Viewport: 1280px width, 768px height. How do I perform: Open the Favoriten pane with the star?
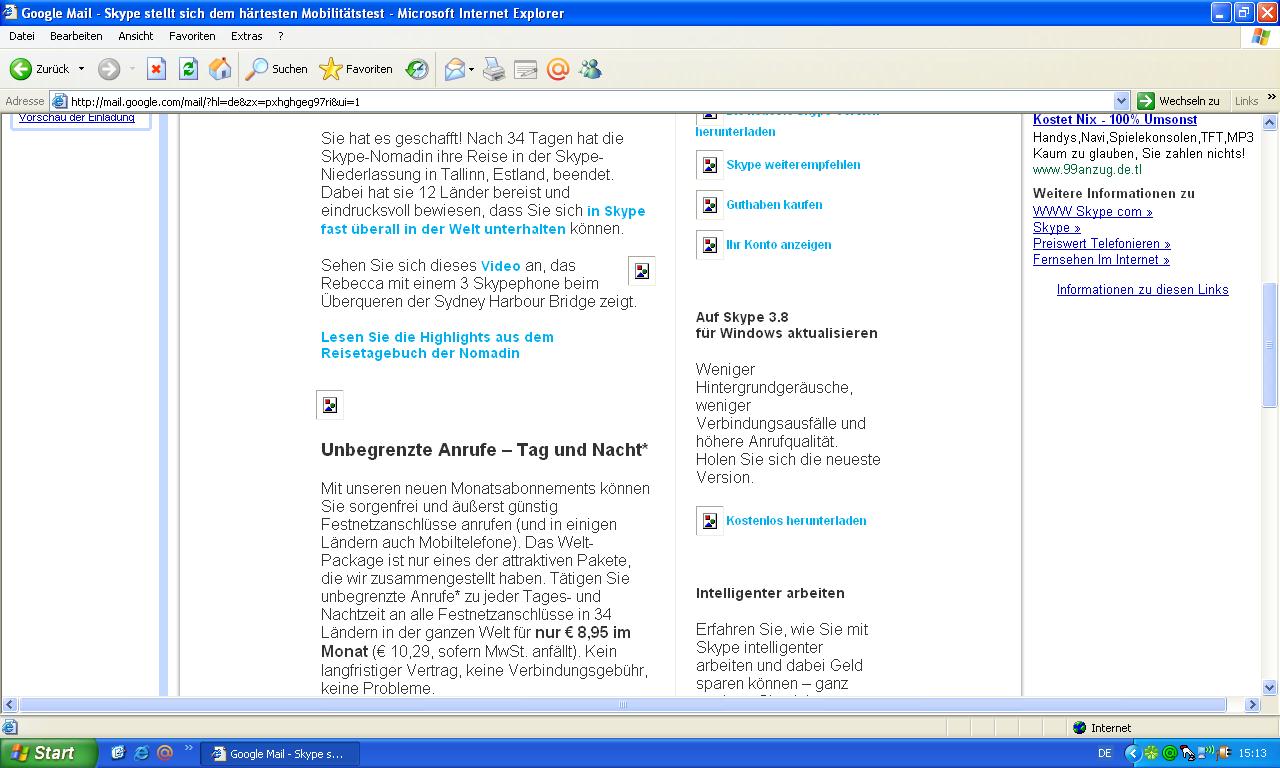[356, 69]
